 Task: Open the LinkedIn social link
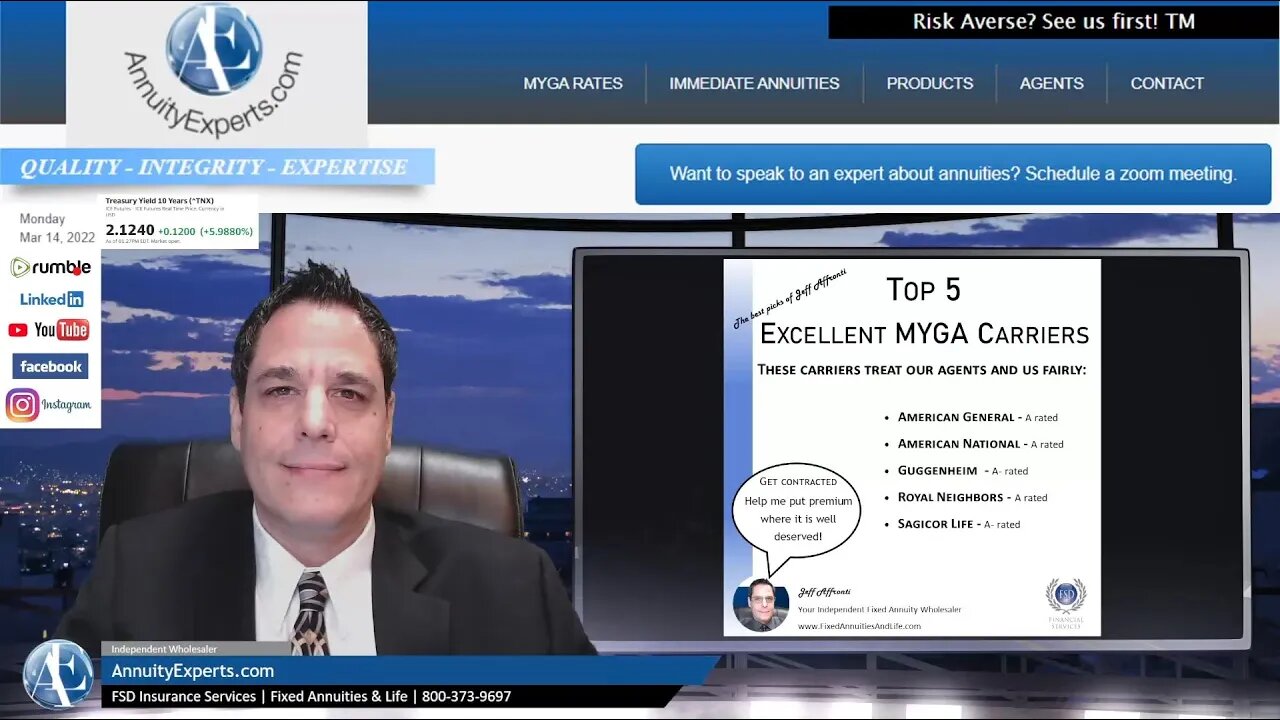51,299
